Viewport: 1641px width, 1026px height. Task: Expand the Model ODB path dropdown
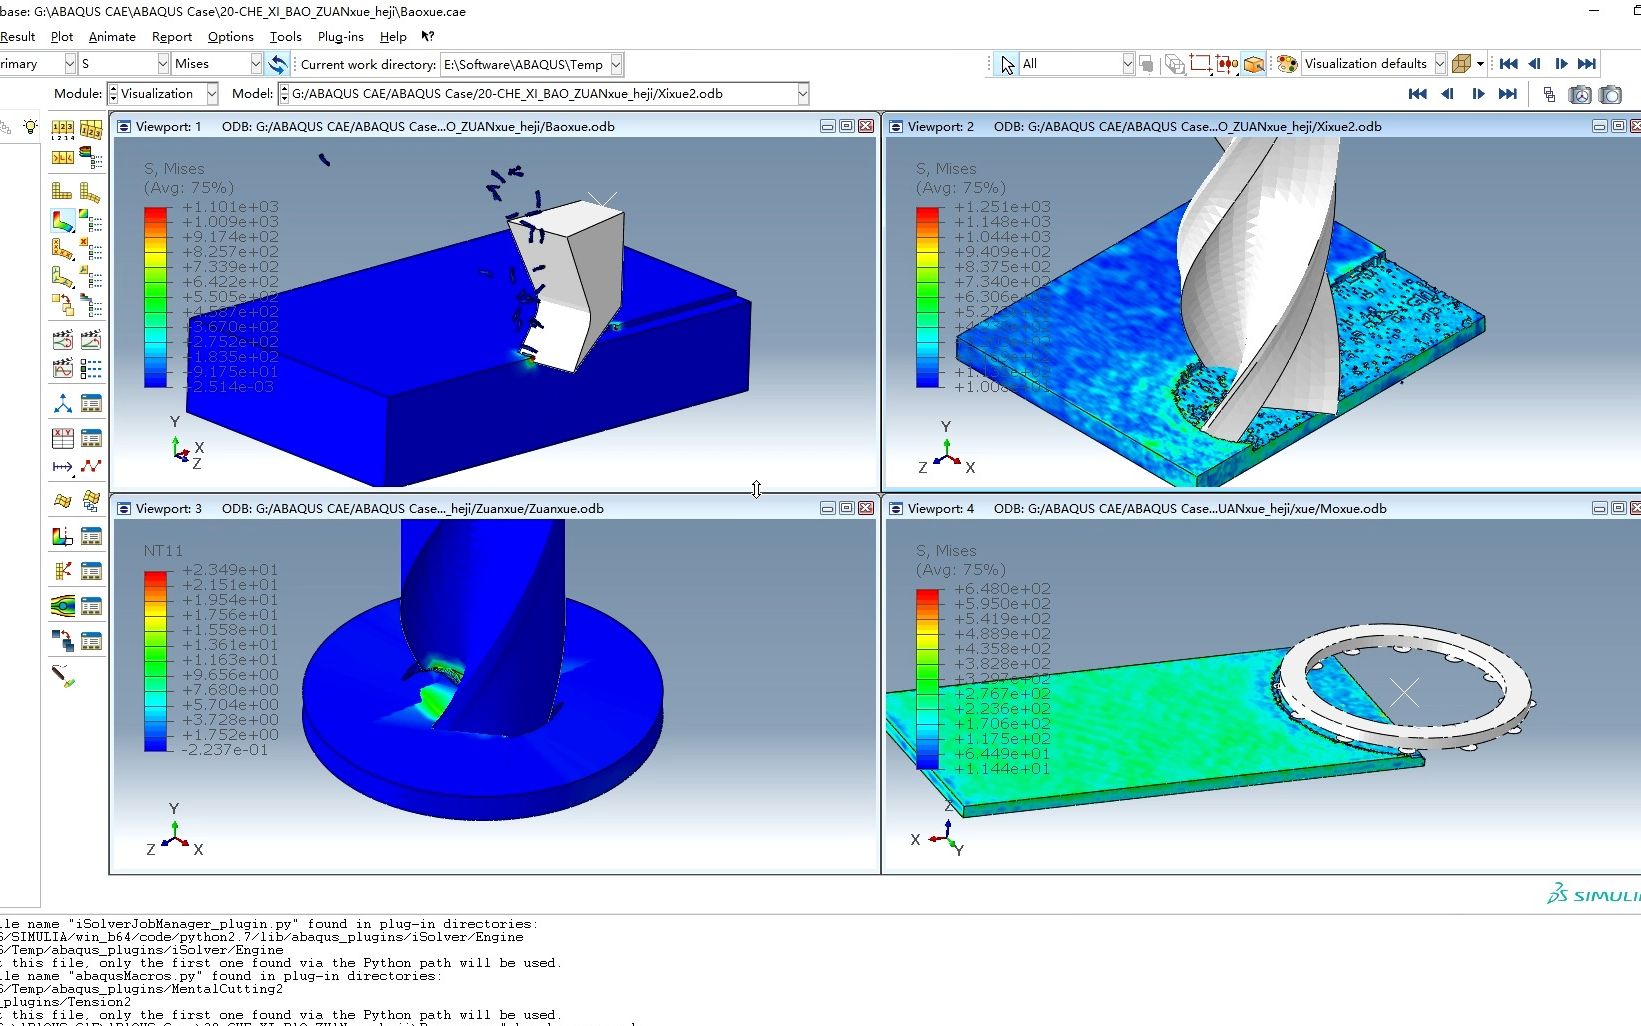click(x=802, y=94)
